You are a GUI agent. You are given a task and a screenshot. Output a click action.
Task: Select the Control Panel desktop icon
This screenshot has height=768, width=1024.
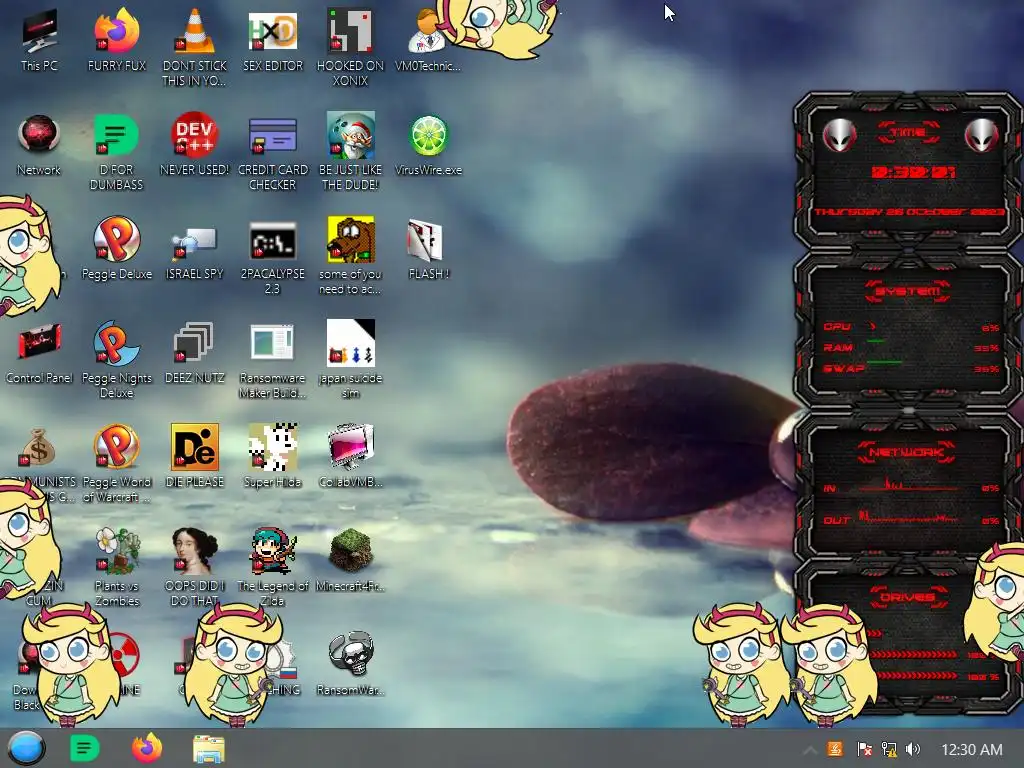(39, 353)
